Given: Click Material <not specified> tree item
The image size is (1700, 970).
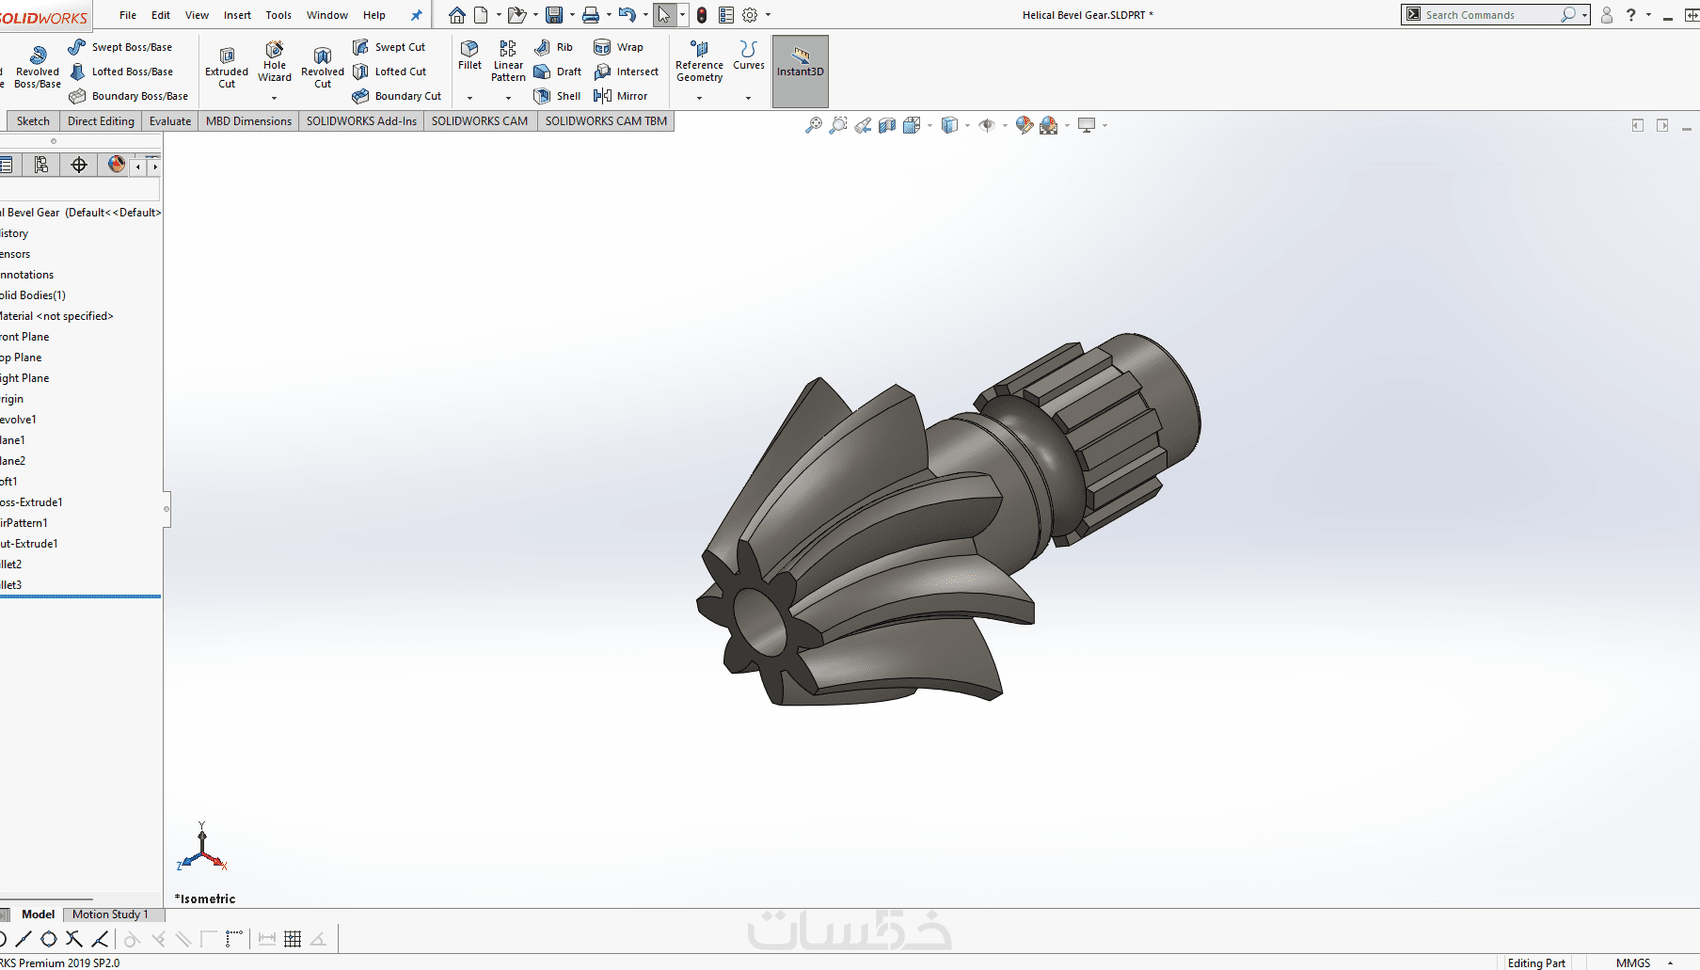Looking at the screenshot, I should coord(57,316).
